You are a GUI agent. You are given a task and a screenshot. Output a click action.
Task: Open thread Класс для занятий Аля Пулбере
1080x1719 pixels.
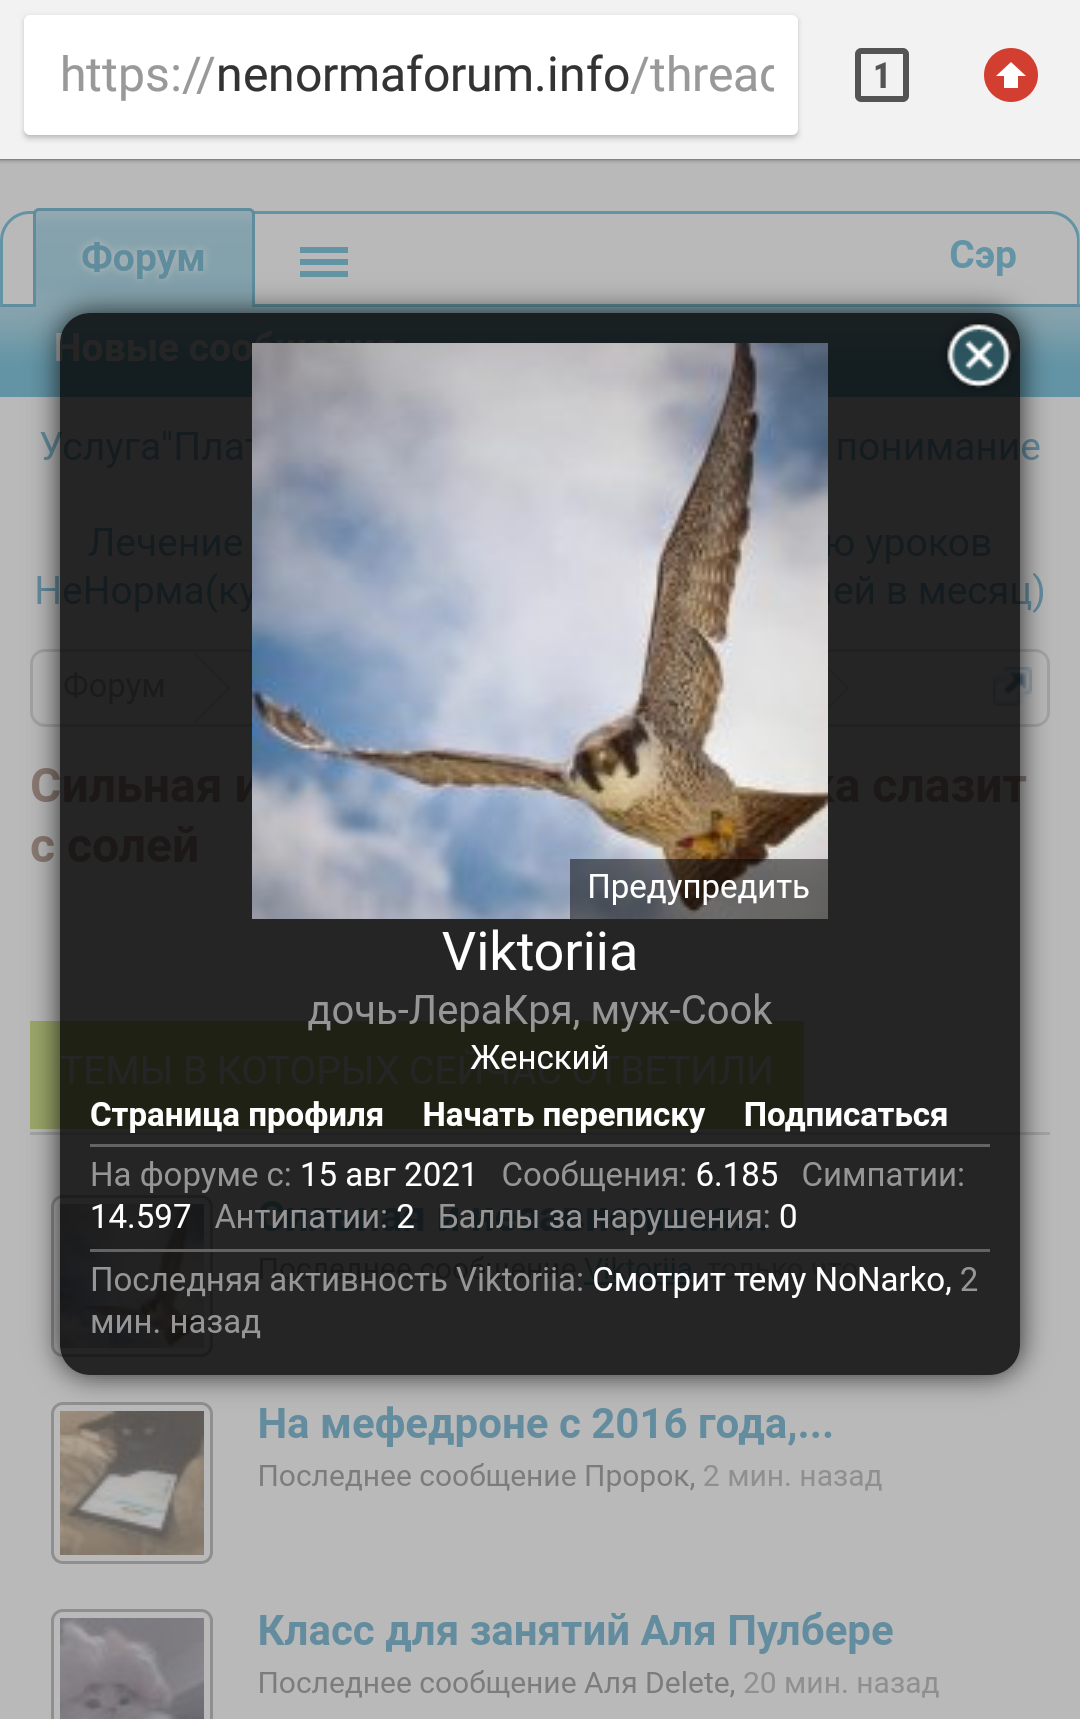pyautogui.click(x=575, y=1630)
